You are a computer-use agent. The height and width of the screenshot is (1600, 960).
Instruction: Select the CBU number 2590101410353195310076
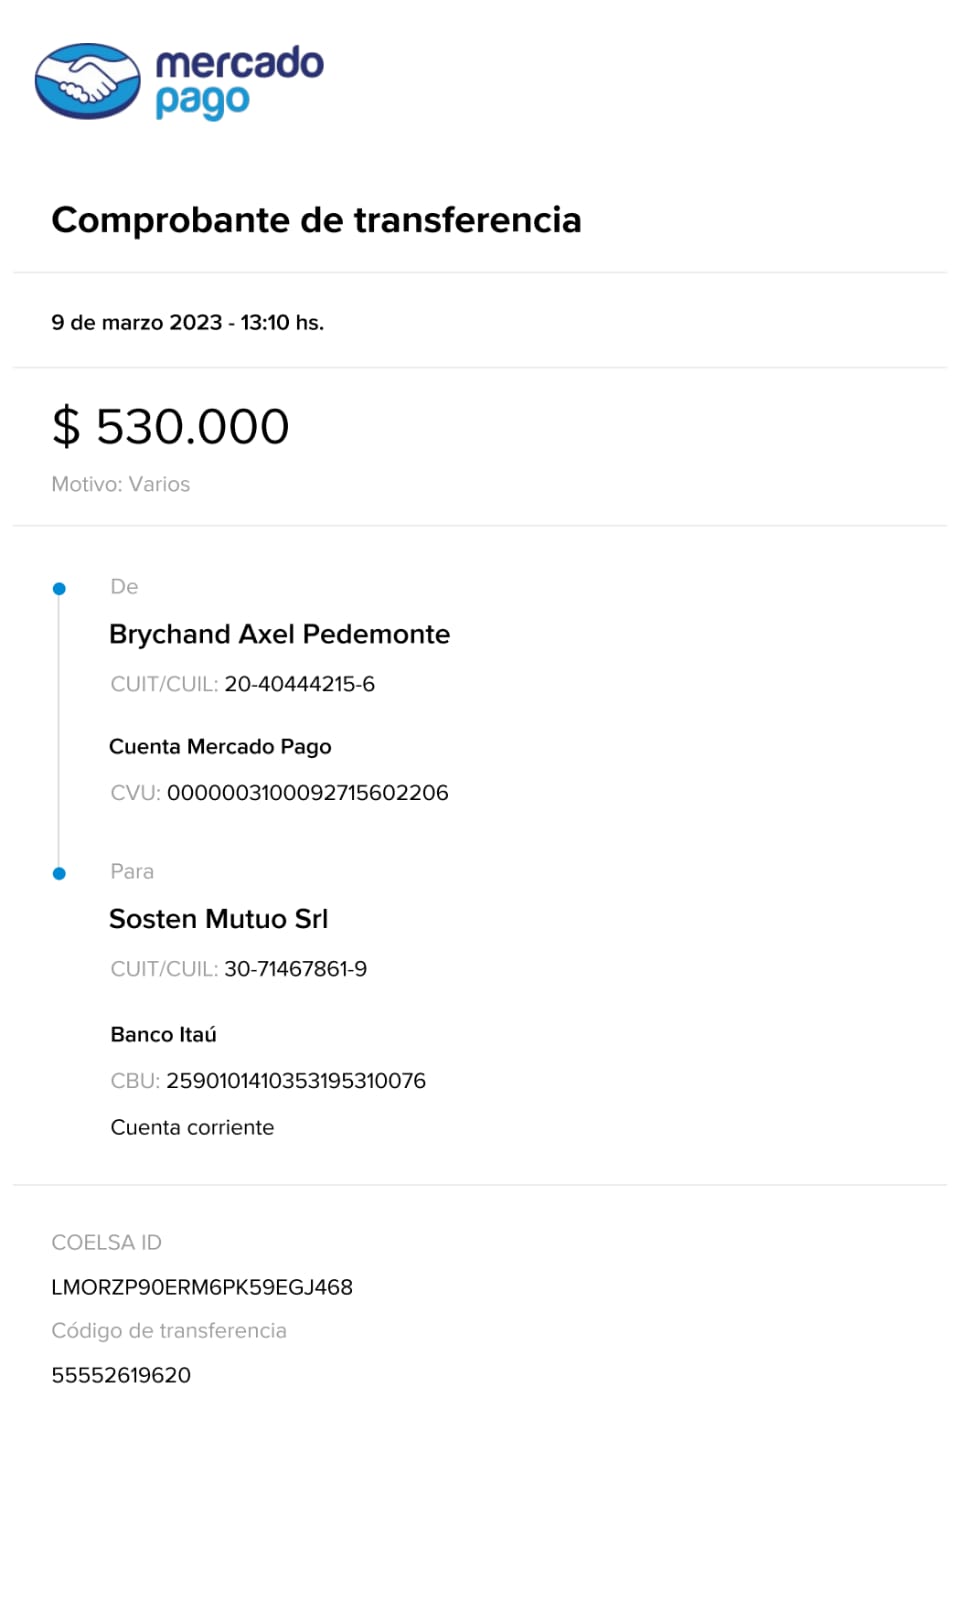click(295, 1081)
